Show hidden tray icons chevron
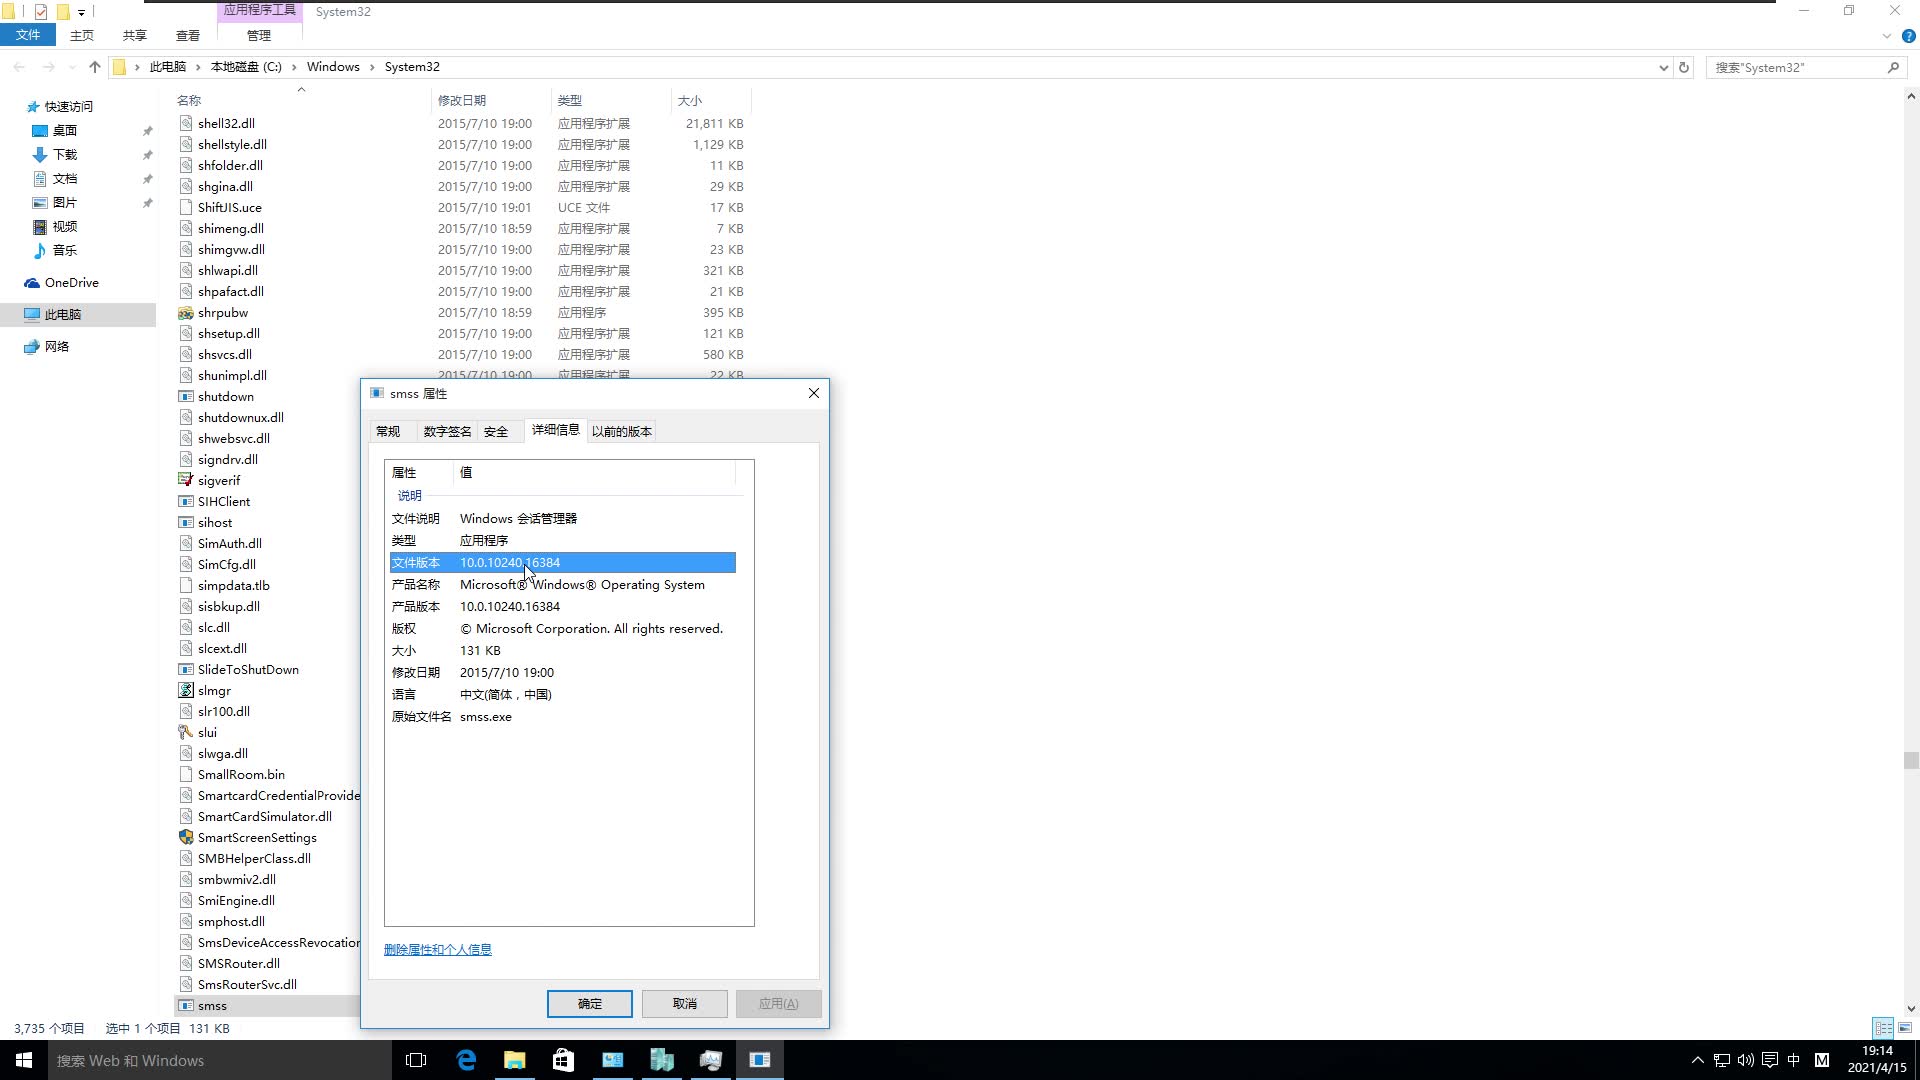The image size is (1920, 1080). click(1697, 1060)
